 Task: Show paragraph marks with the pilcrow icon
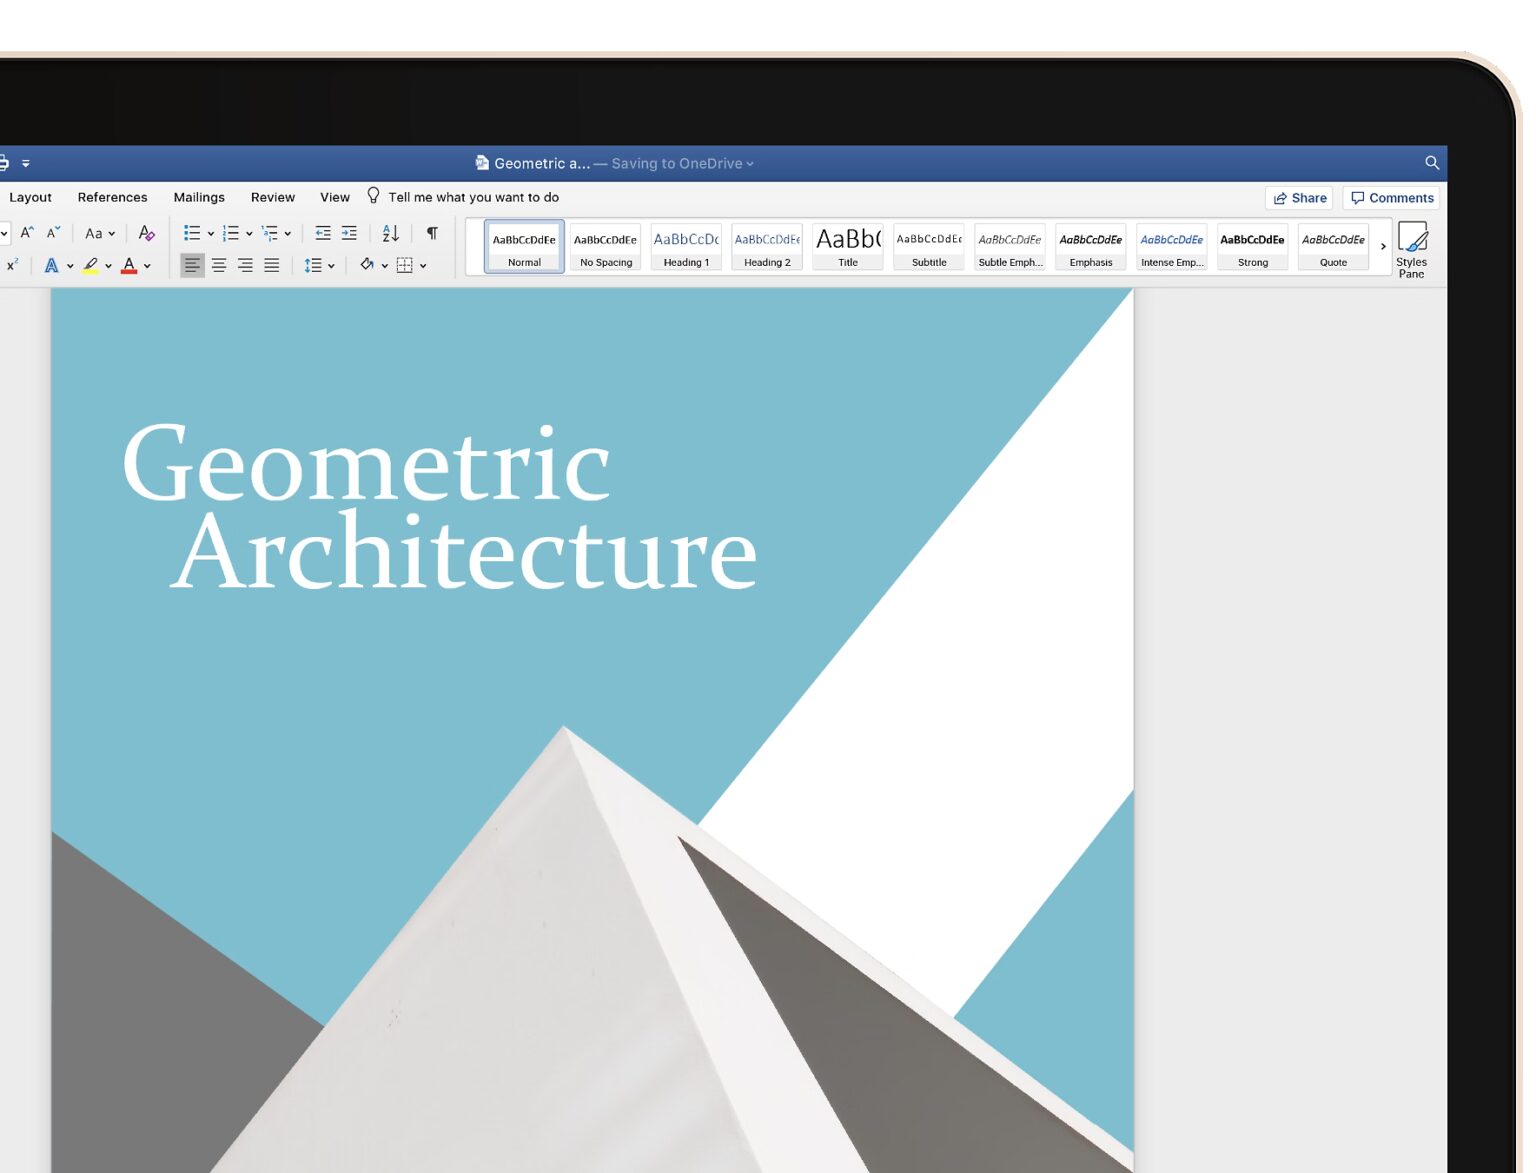(x=433, y=232)
